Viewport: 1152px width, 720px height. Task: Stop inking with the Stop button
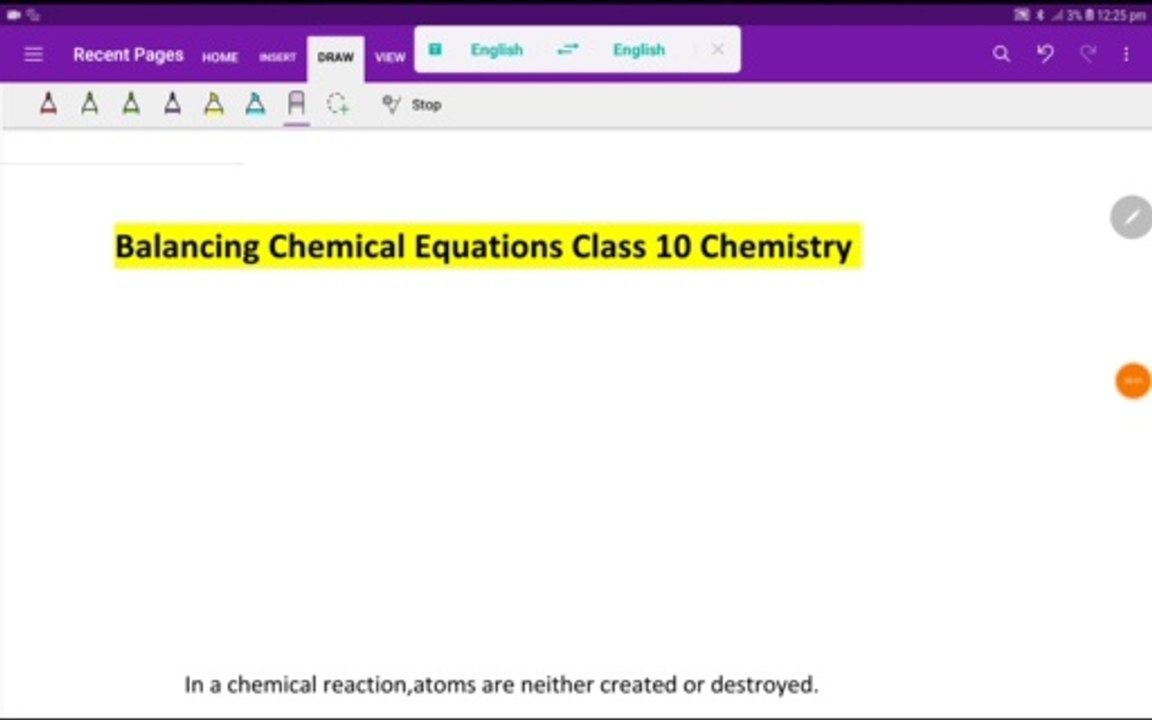[412, 104]
